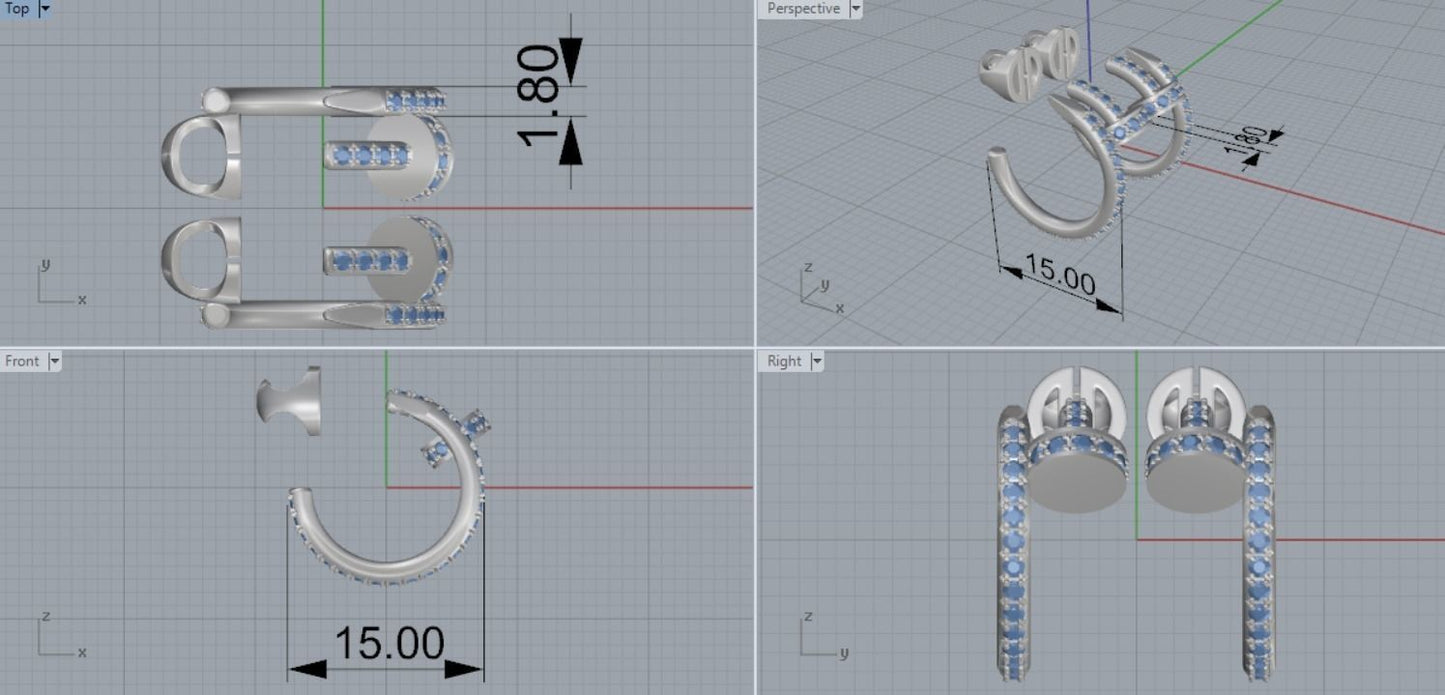Select the 15.00 dimension text in Front viewport
This screenshot has width=1445, height=695.
388,643
